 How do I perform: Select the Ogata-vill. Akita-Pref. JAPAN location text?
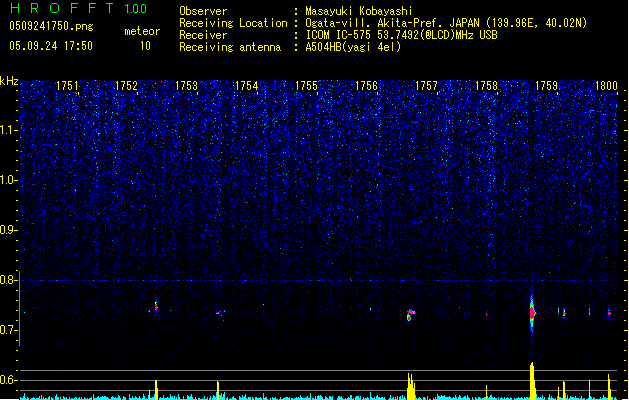coord(446,23)
